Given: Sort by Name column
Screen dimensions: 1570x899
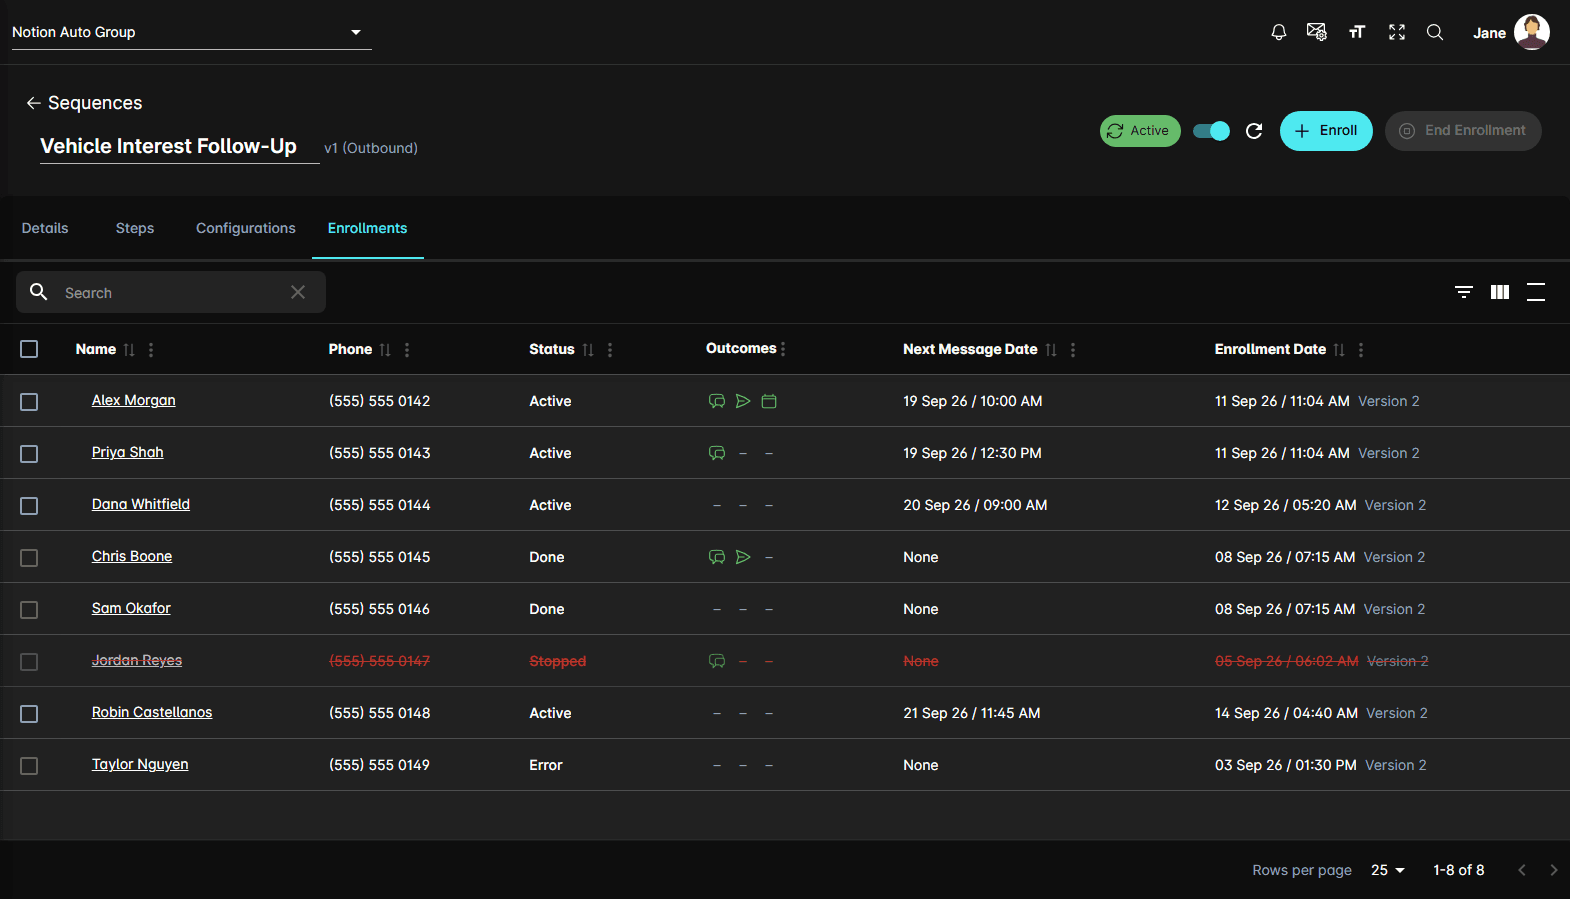Looking at the screenshot, I should click(129, 350).
